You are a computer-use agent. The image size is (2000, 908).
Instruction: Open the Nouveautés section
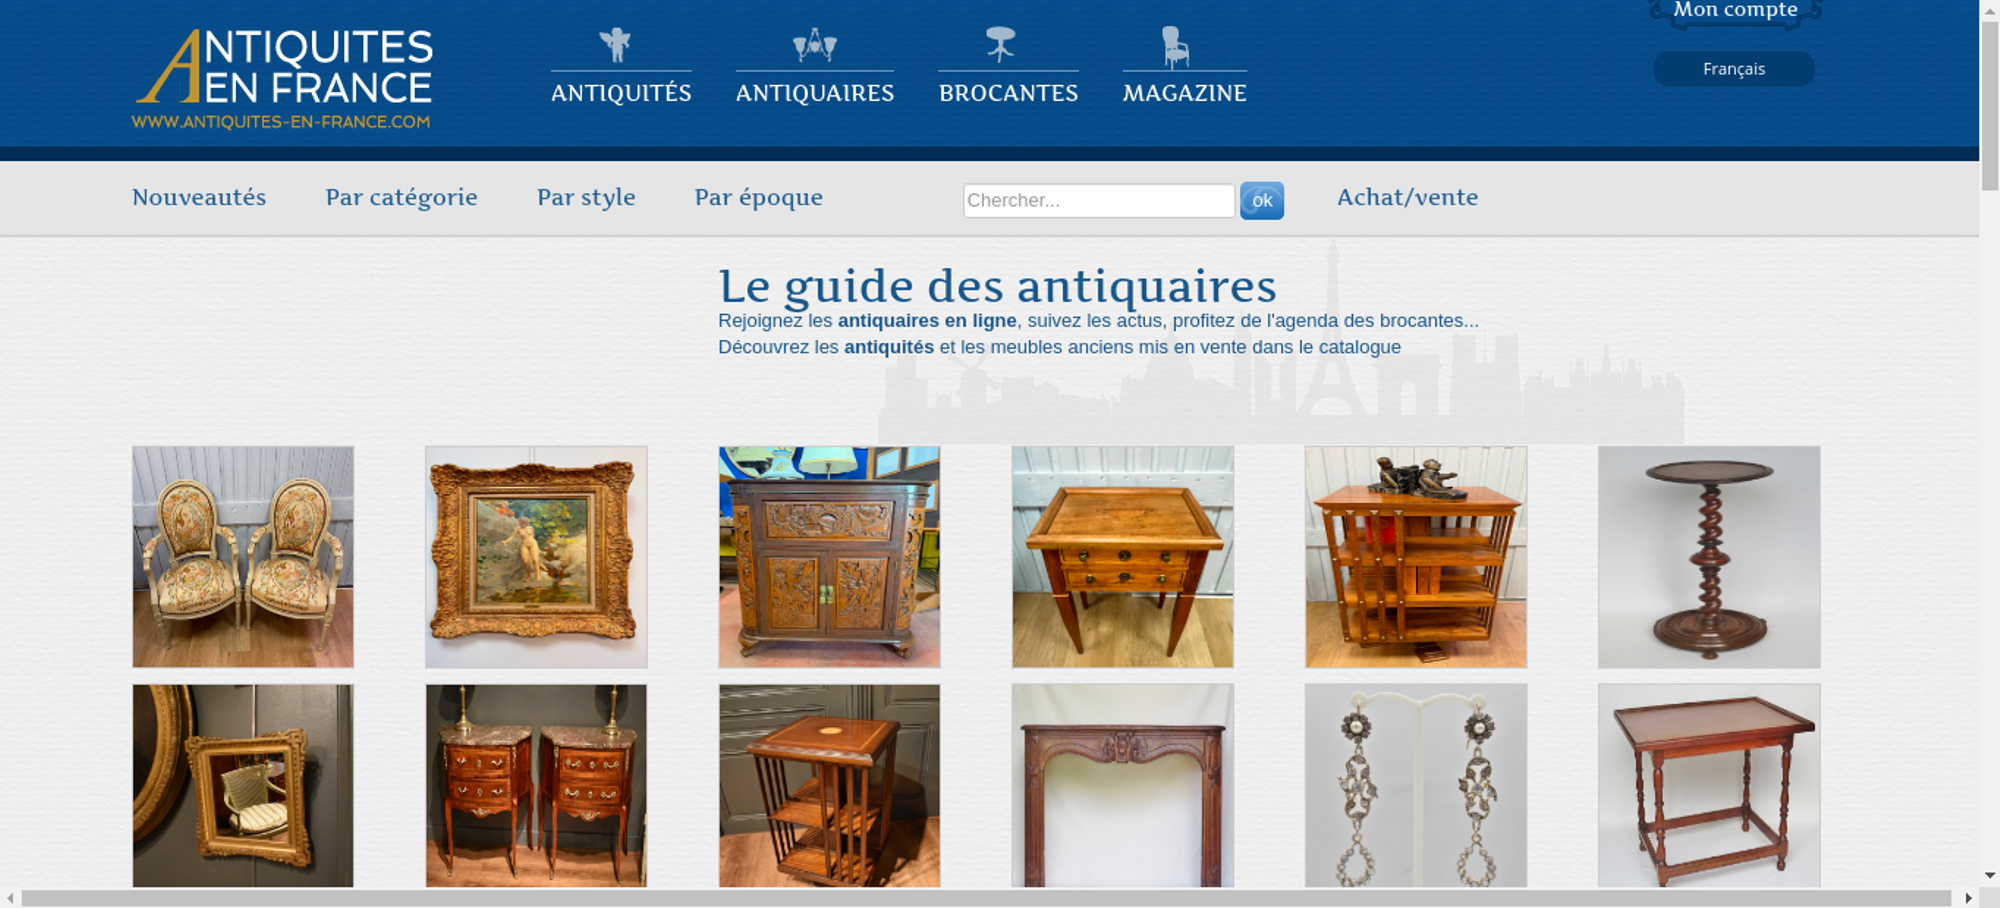point(199,197)
